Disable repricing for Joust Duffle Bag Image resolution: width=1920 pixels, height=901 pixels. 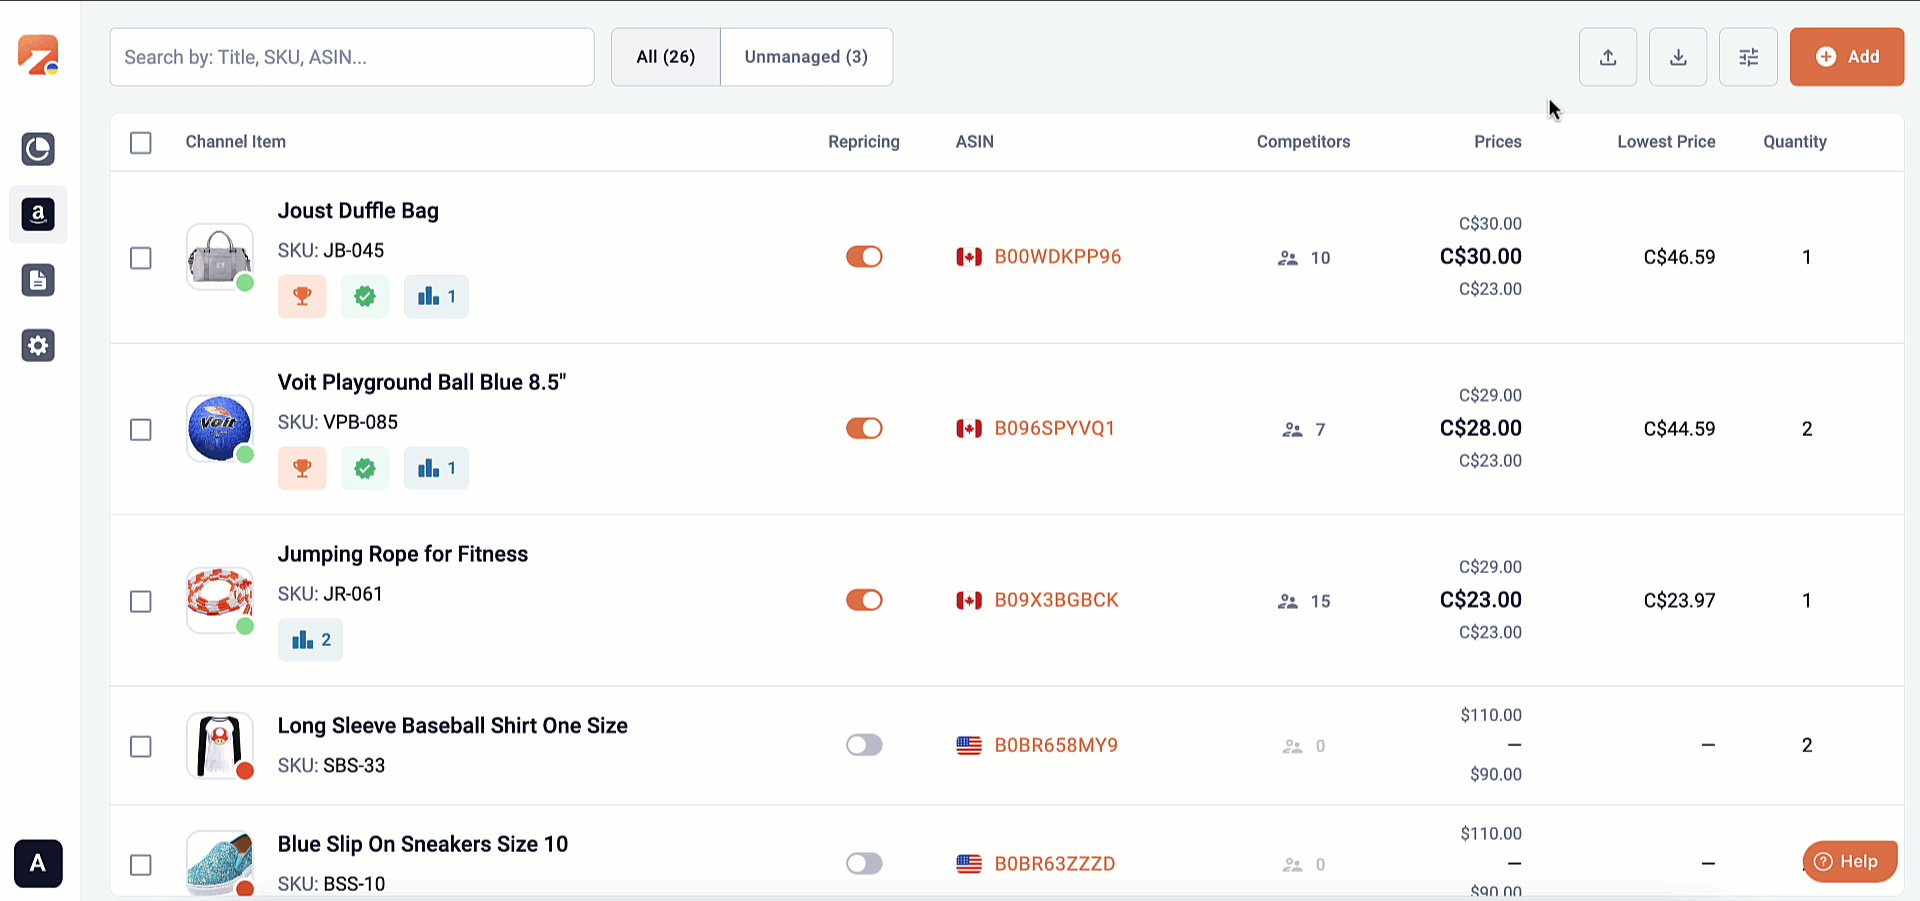864,257
